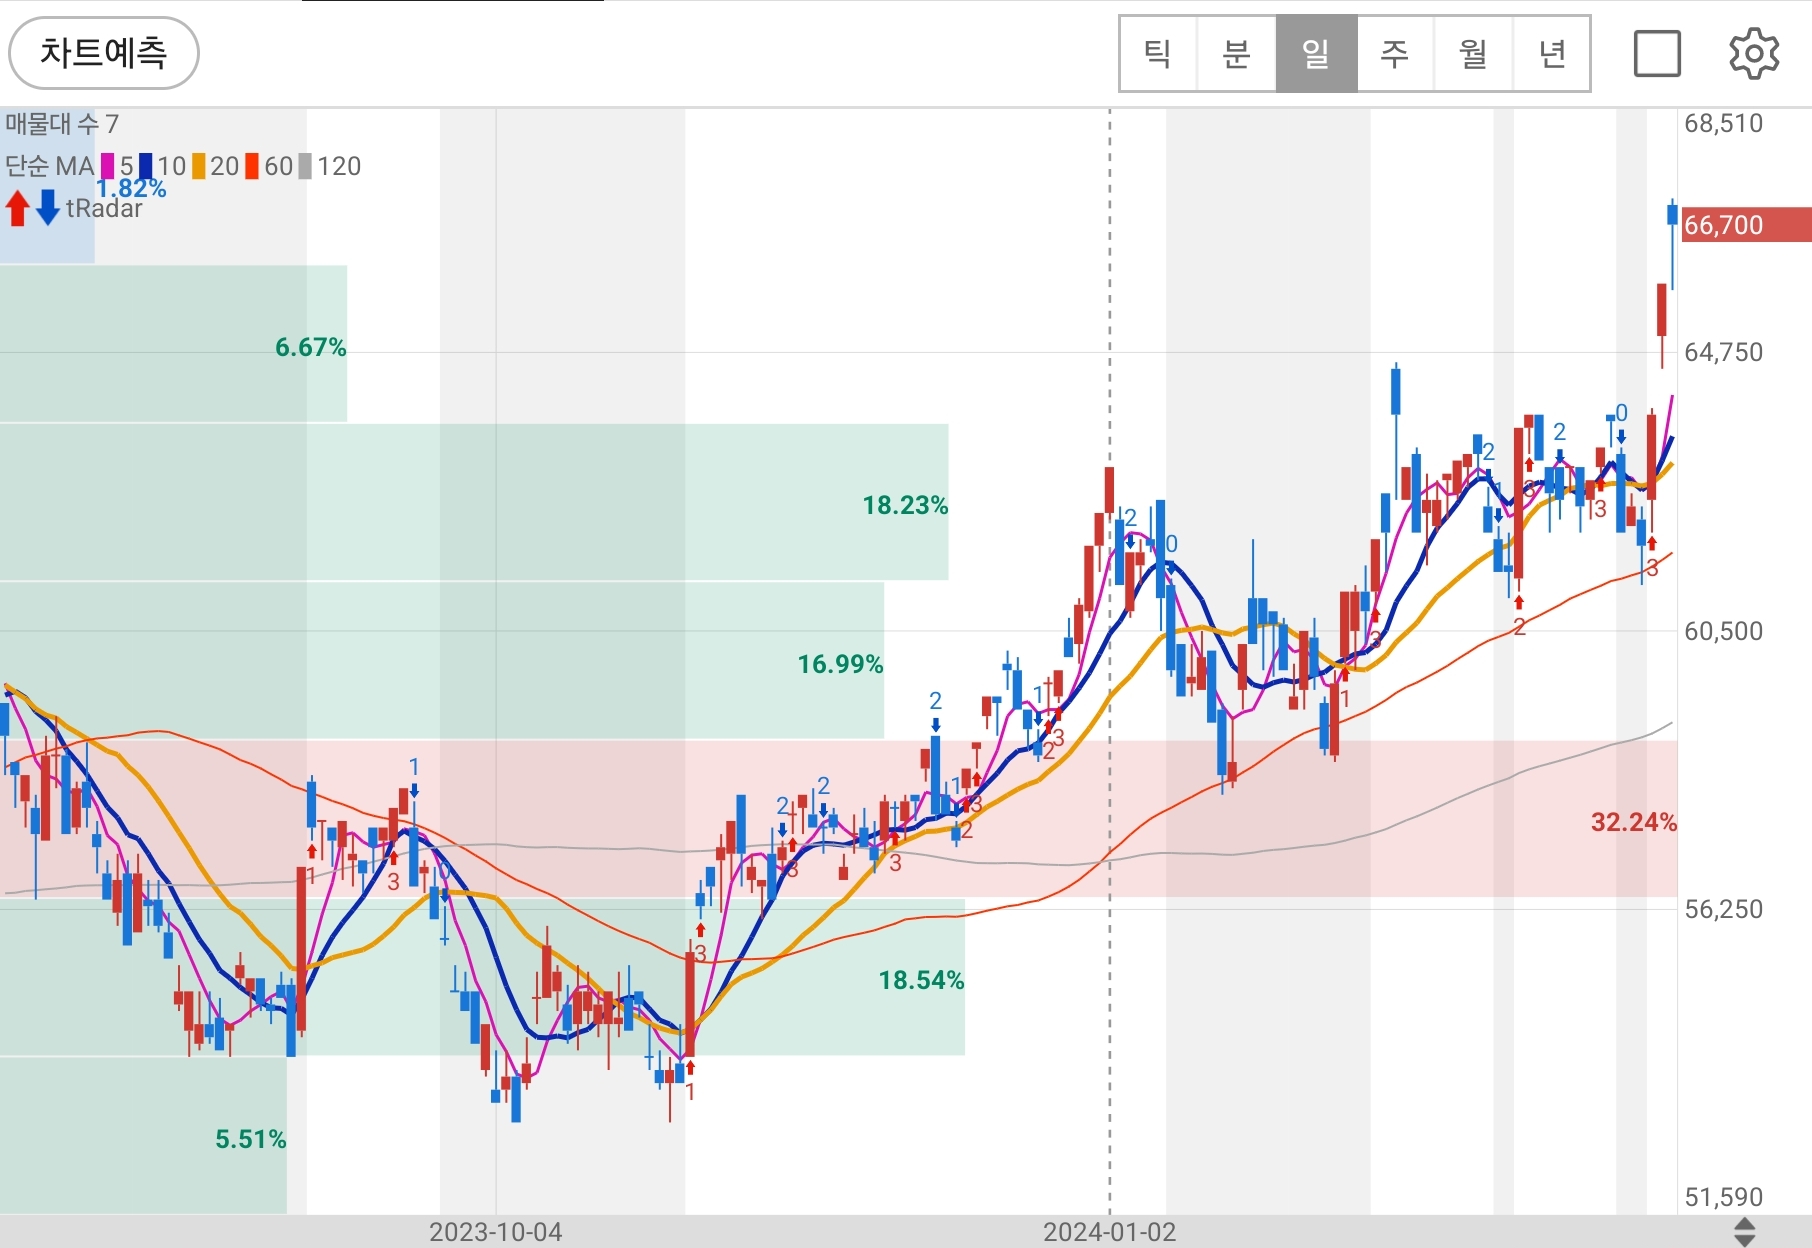
Task: Click the 16.99% volume profile label
Action: click(x=840, y=664)
